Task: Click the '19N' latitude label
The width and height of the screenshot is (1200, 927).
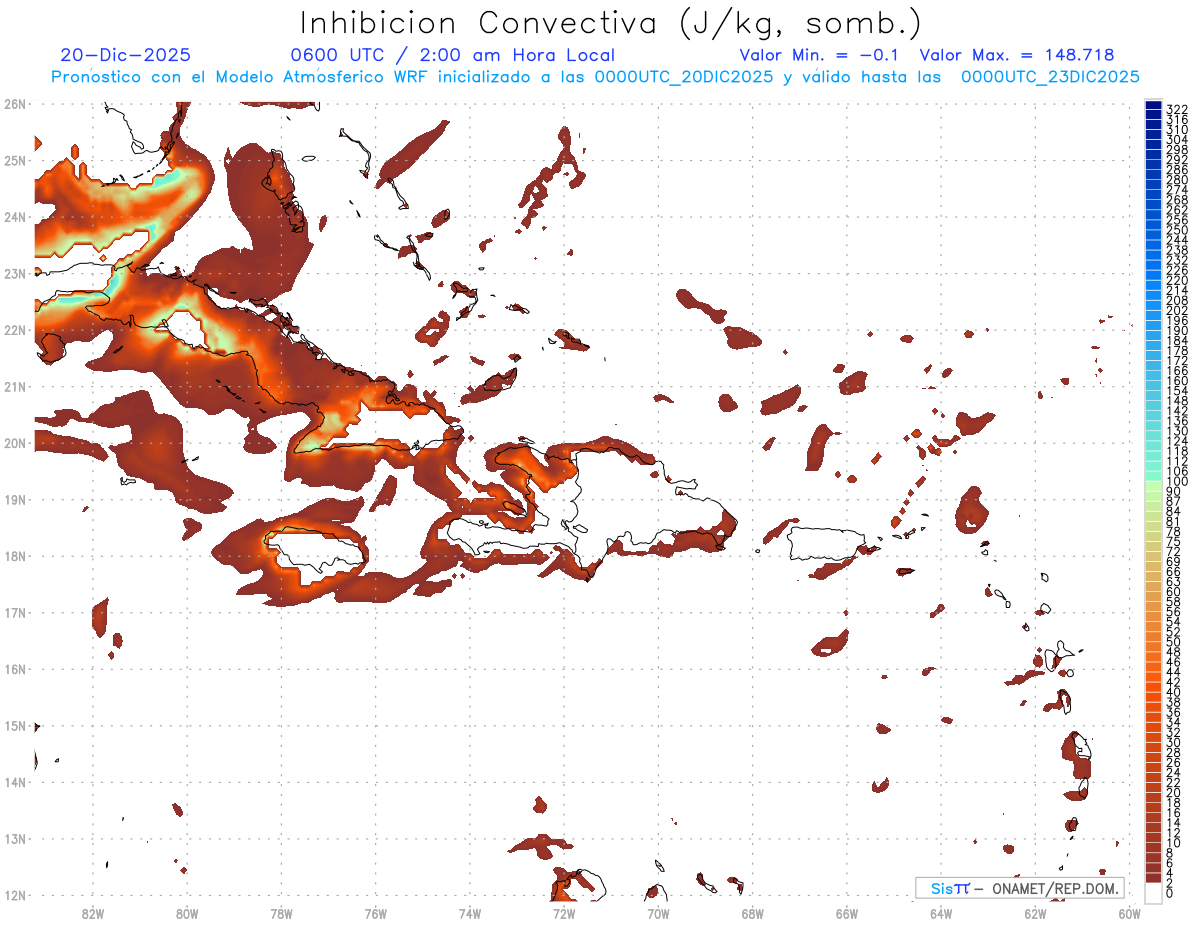Action: click(x=15, y=499)
